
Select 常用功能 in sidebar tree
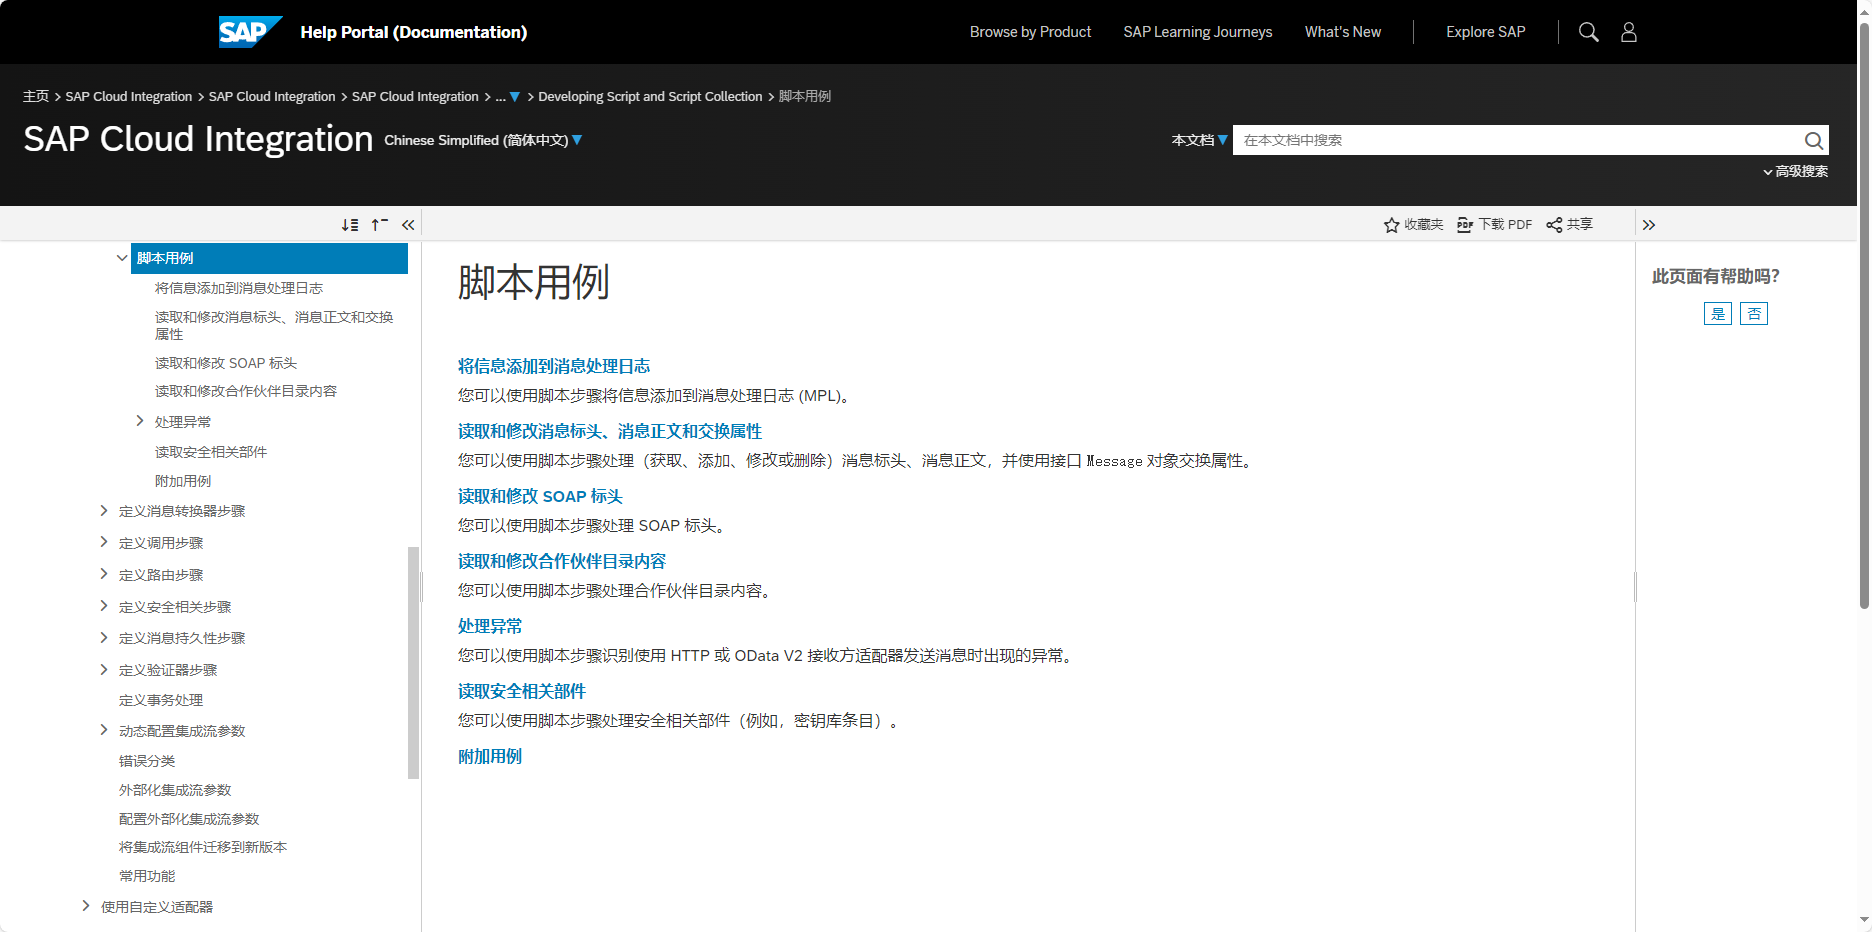point(147,876)
